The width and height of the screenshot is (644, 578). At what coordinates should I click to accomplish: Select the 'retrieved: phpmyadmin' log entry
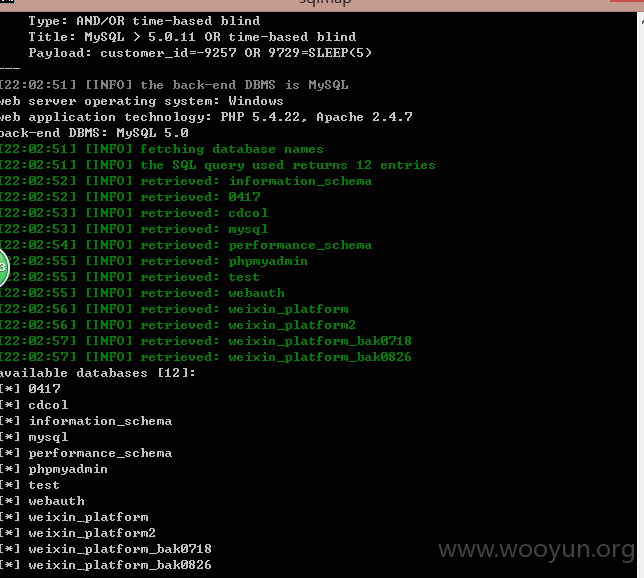[x=154, y=261]
